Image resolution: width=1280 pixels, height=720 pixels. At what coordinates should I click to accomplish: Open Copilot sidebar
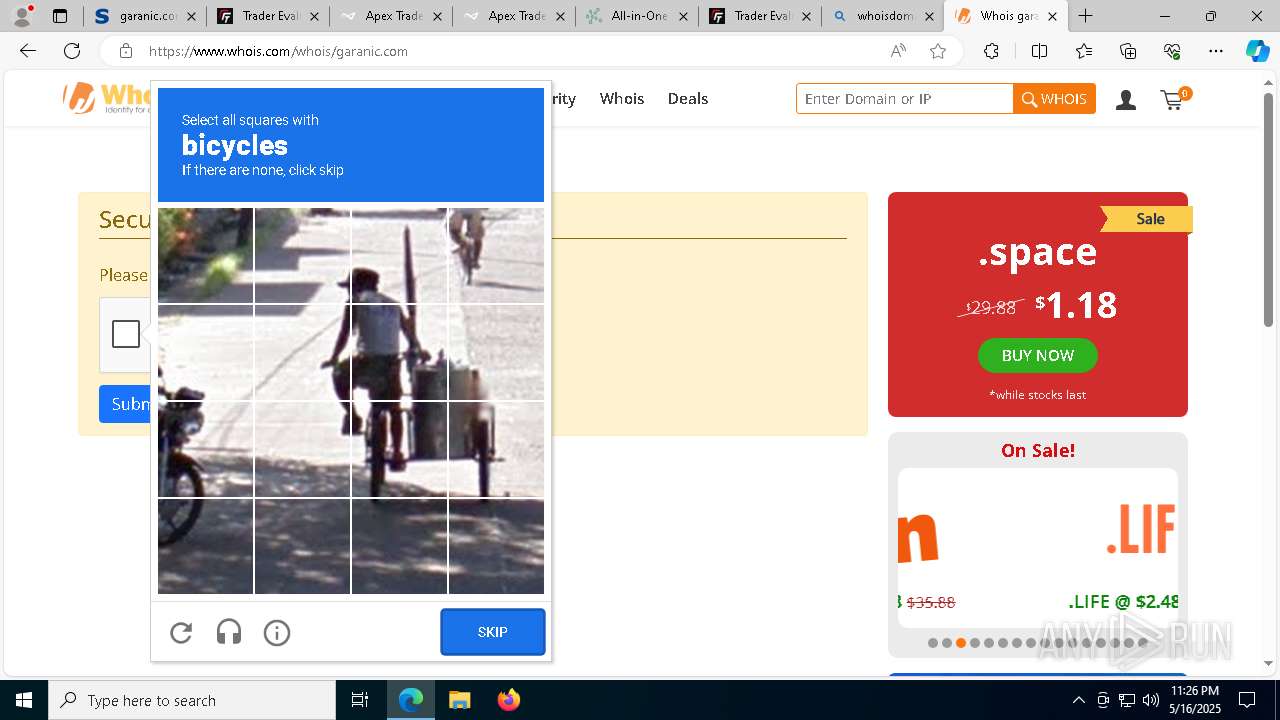pyautogui.click(x=1257, y=51)
